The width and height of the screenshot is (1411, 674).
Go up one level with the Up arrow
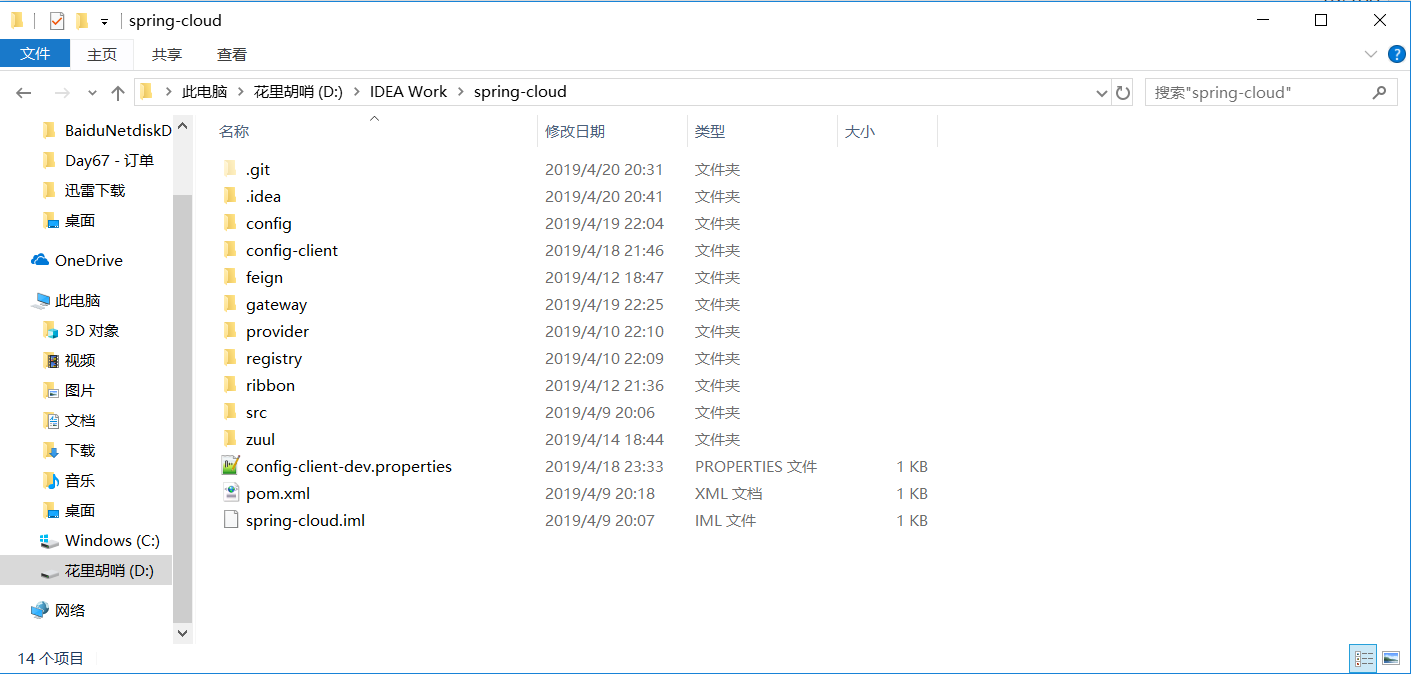coord(118,93)
